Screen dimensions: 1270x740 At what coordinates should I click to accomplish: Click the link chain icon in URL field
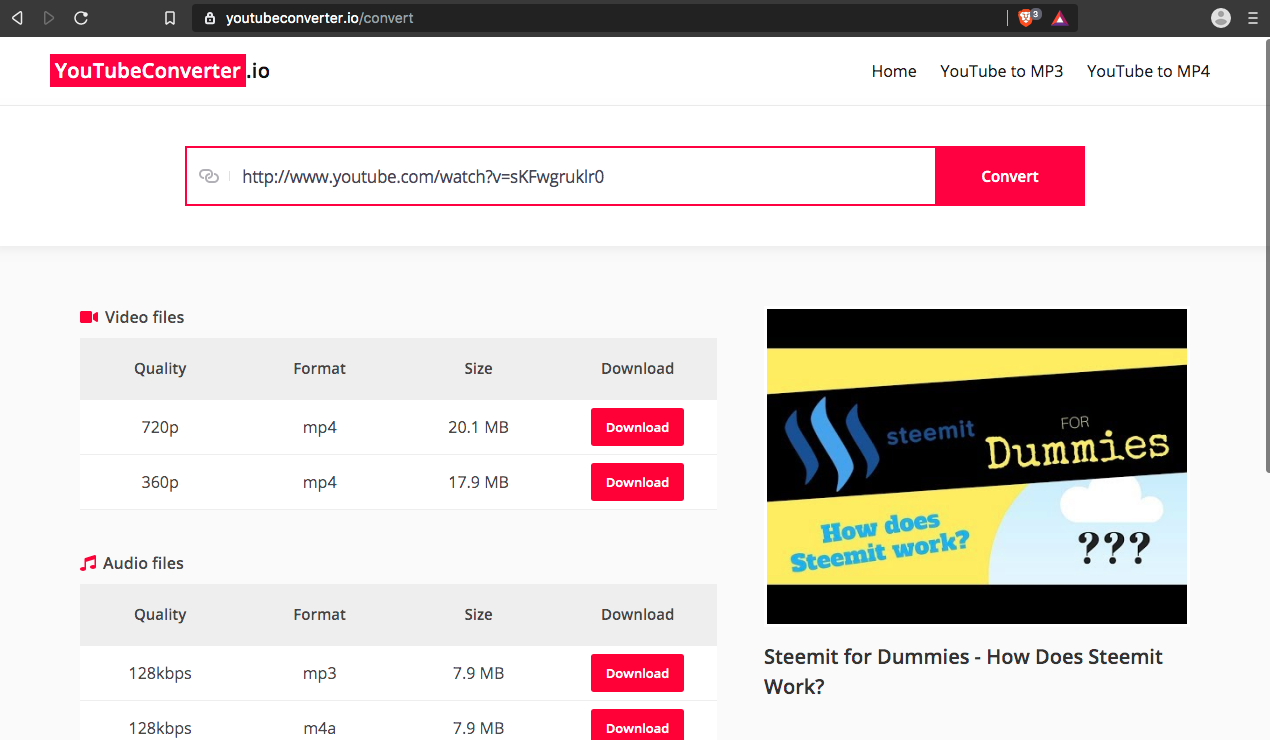[x=209, y=176]
